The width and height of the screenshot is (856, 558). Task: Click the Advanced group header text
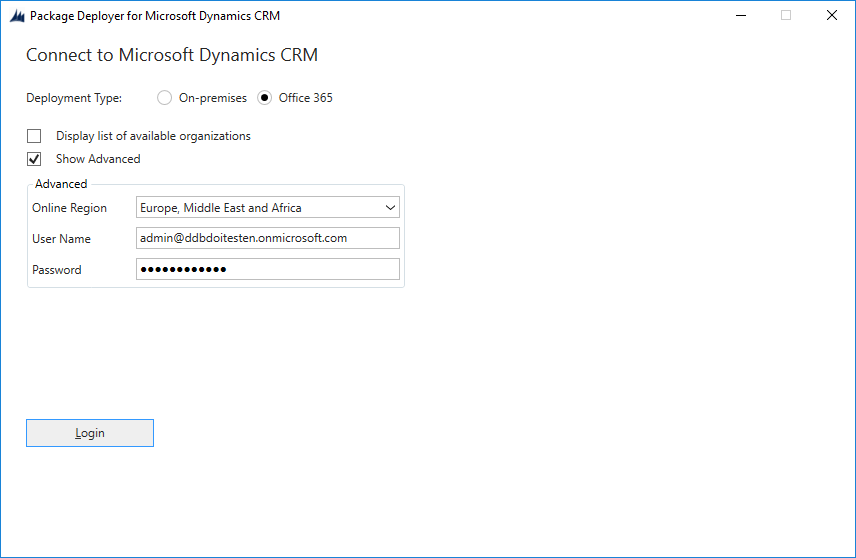click(61, 184)
